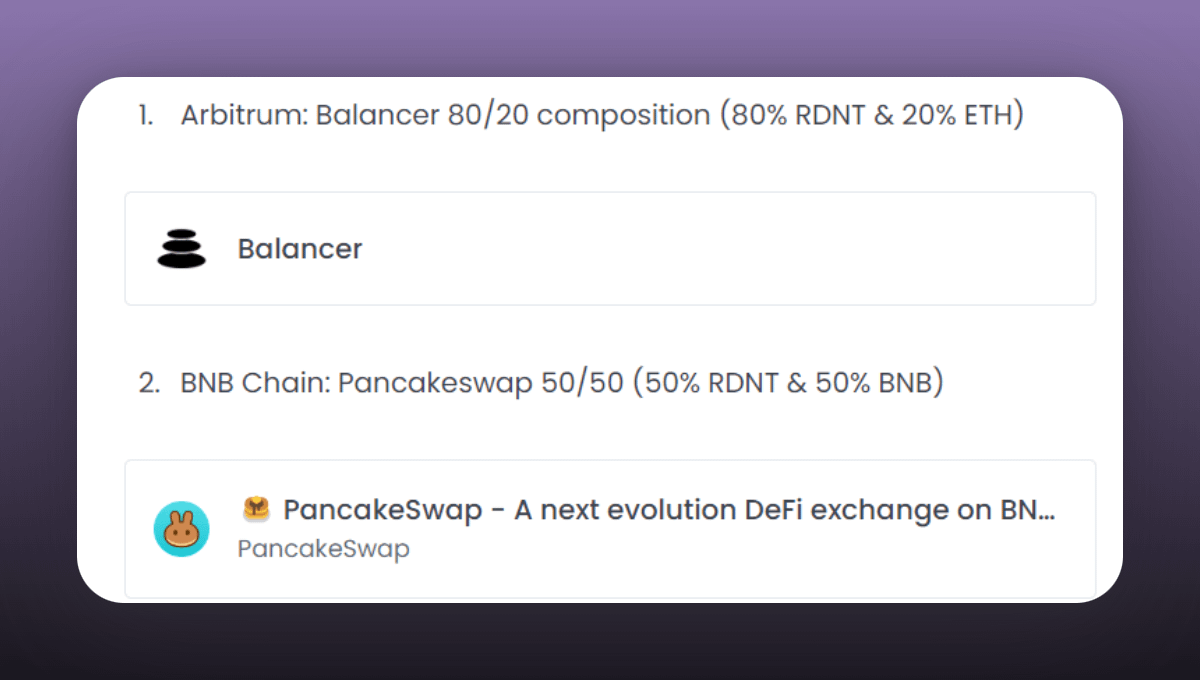Click the pancake emoji in the link title
The height and width of the screenshot is (680, 1200).
click(257, 510)
